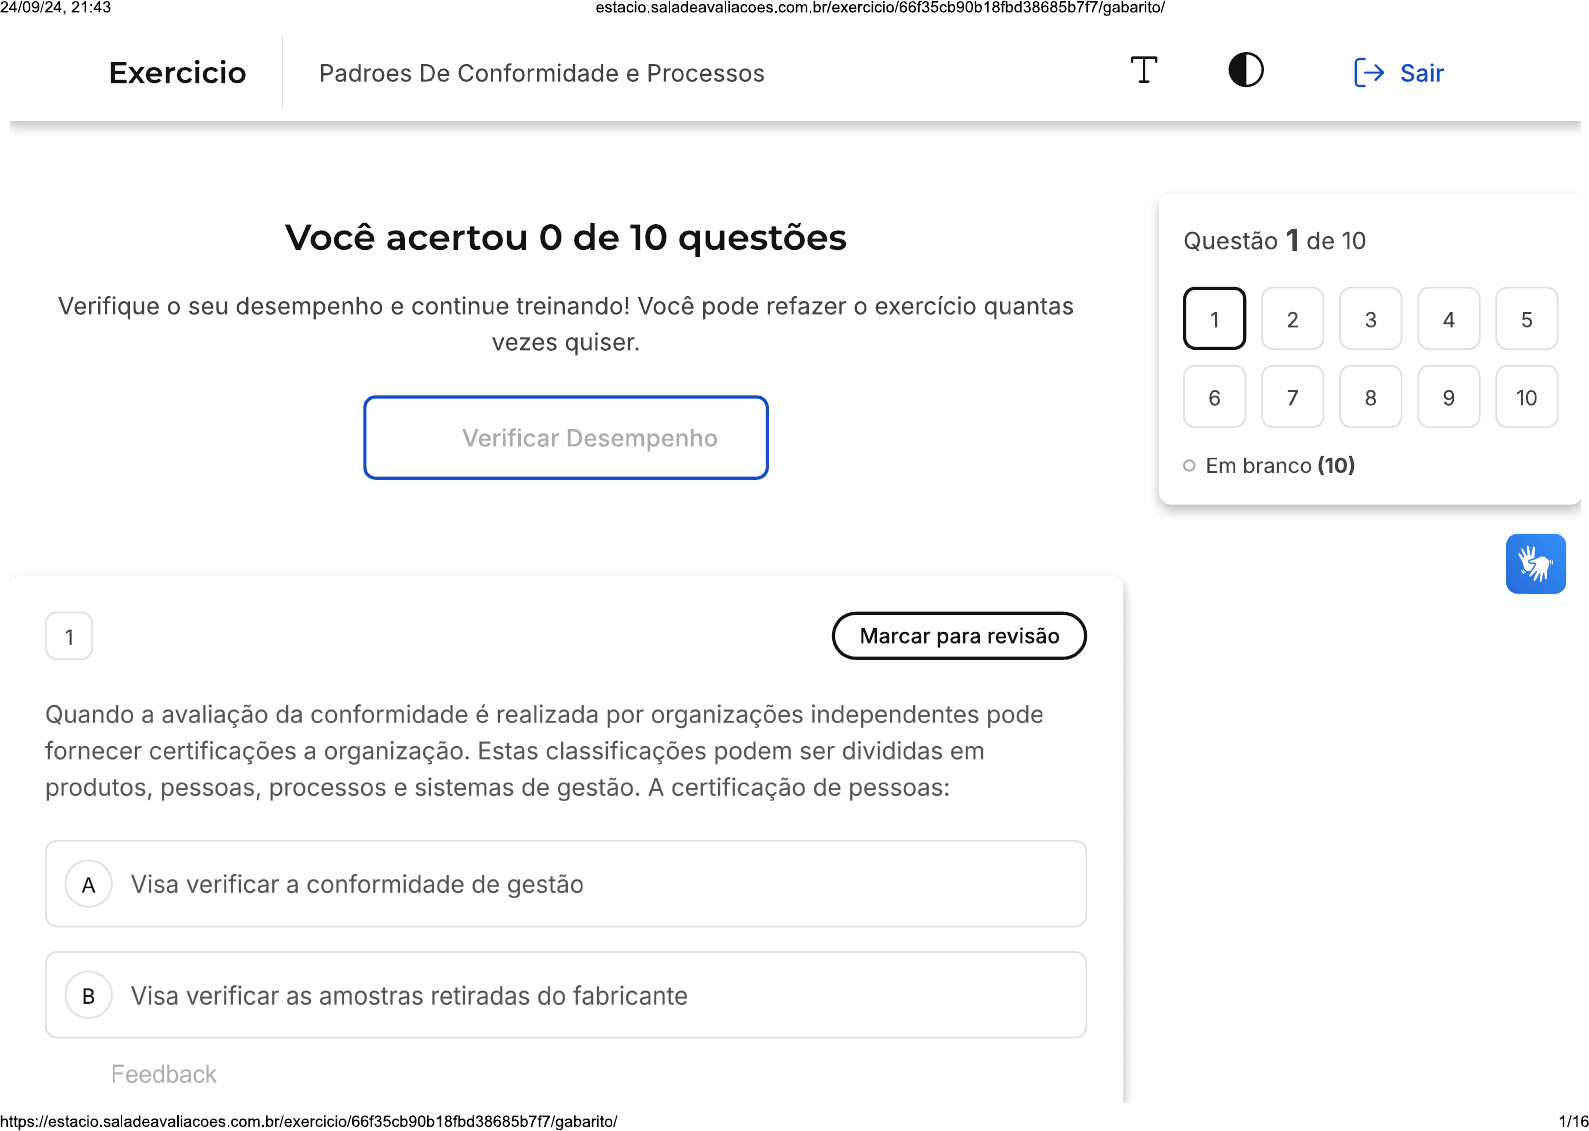Click the text size T icon
This screenshot has width=1589, height=1131.
click(x=1144, y=71)
